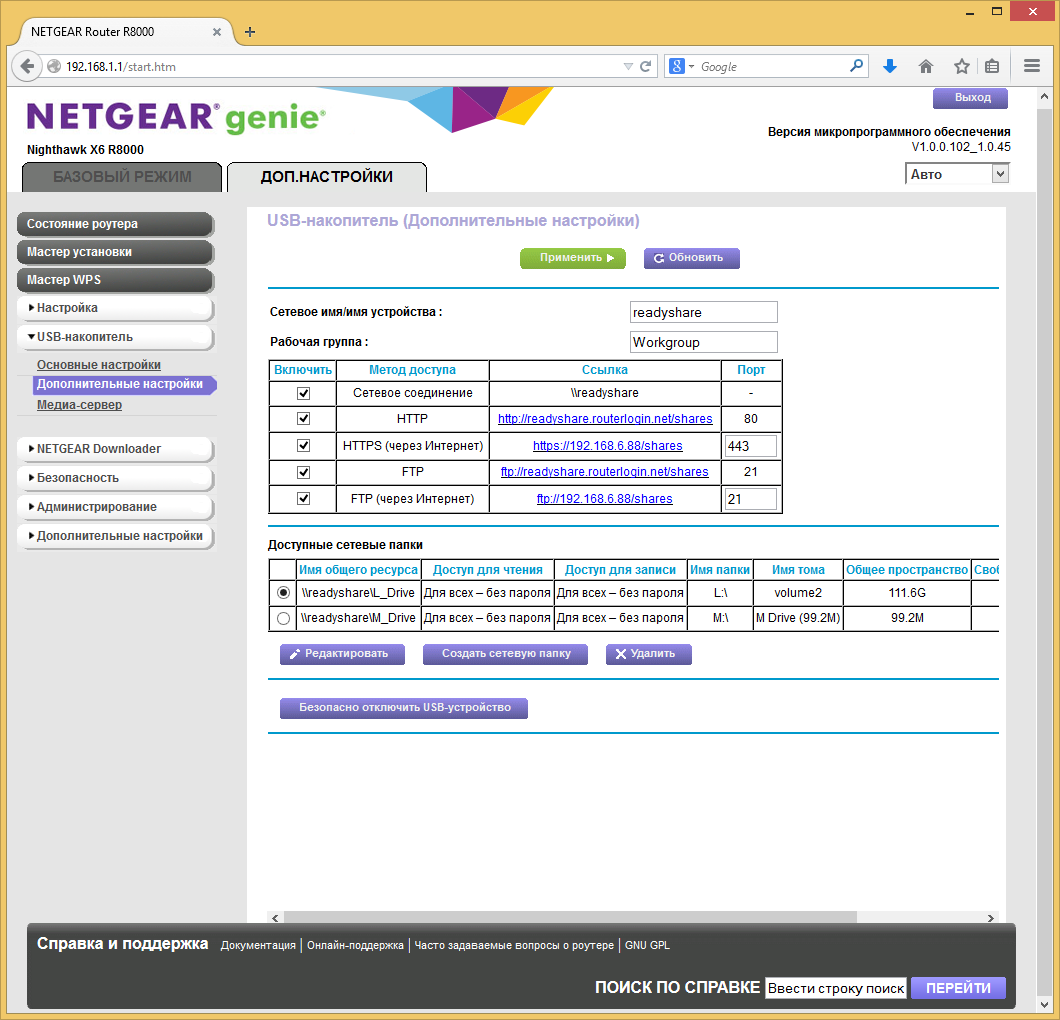The height and width of the screenshot is (1020, 1060).
Task: Click the page vertical scrollbar down arrow
Action: [1044, 1004]
